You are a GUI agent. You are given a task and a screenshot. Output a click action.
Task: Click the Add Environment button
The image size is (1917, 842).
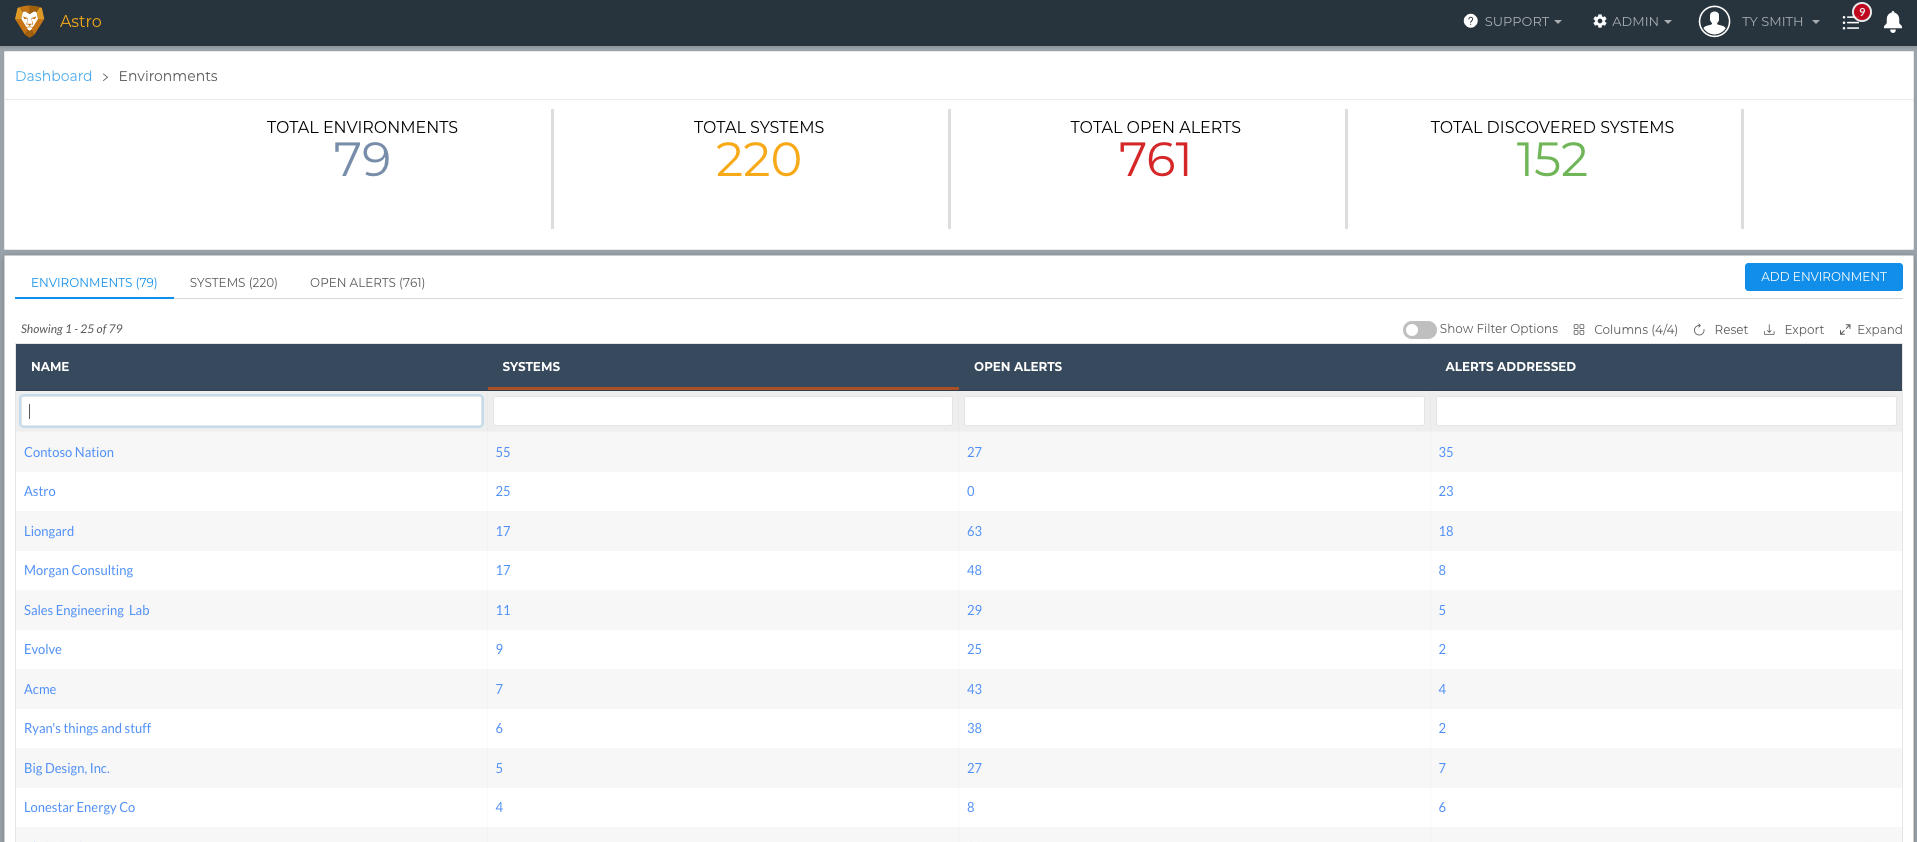click(x=1823, y=277)
